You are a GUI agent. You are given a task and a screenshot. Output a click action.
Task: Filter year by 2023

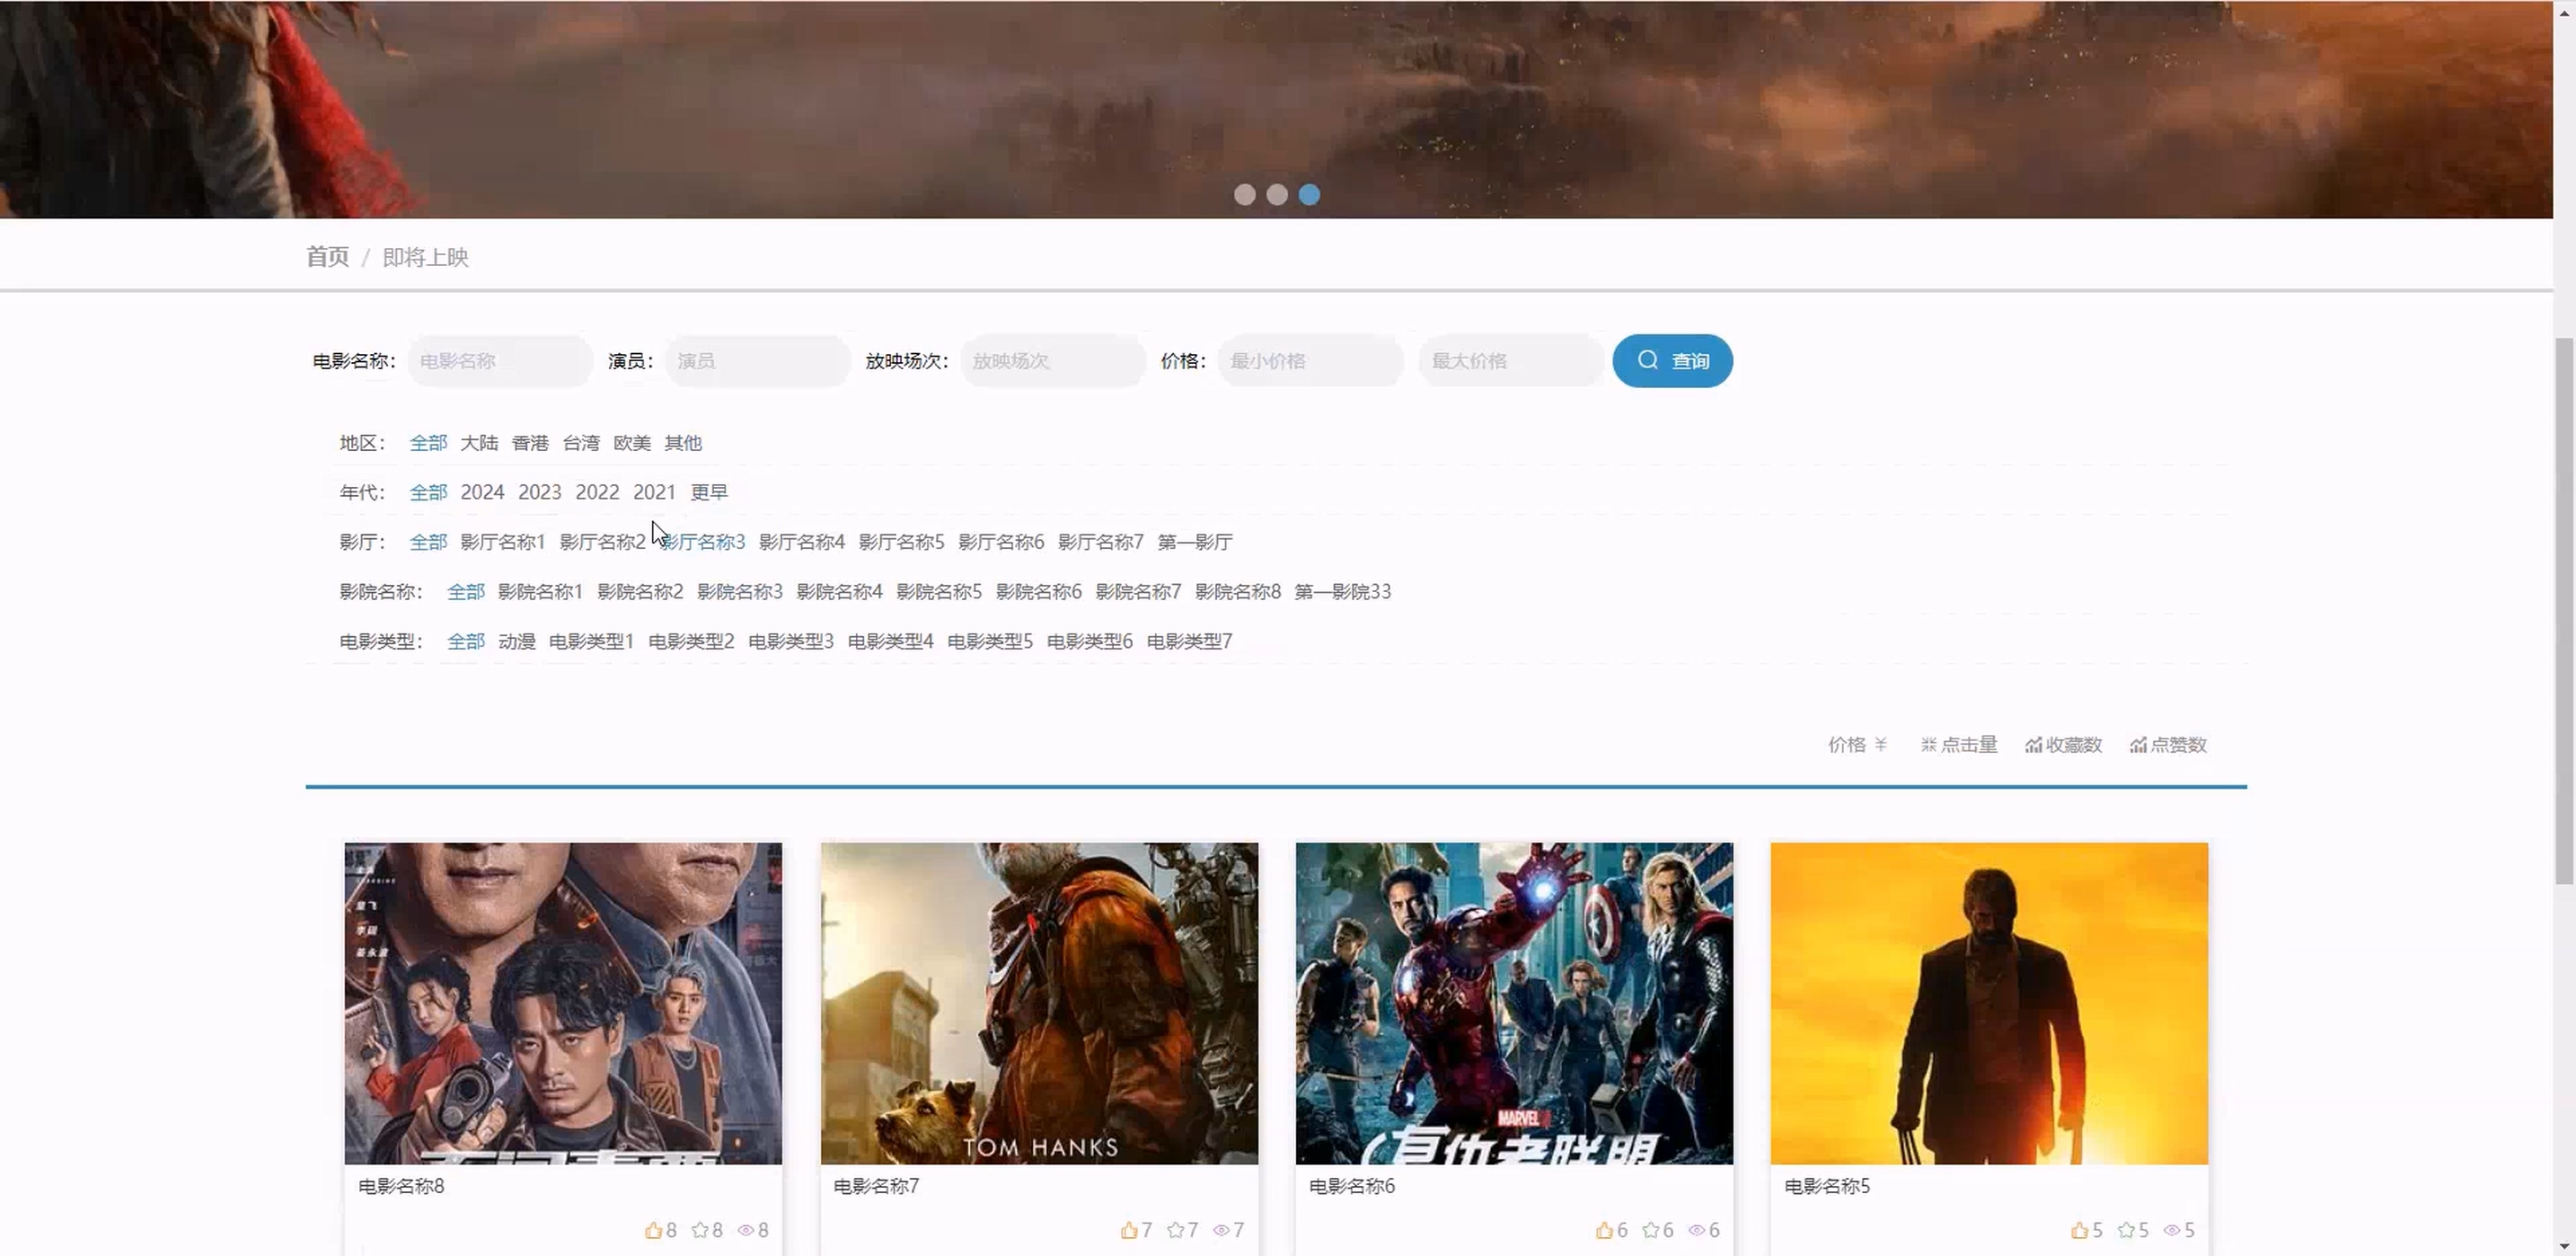(540, 492)
